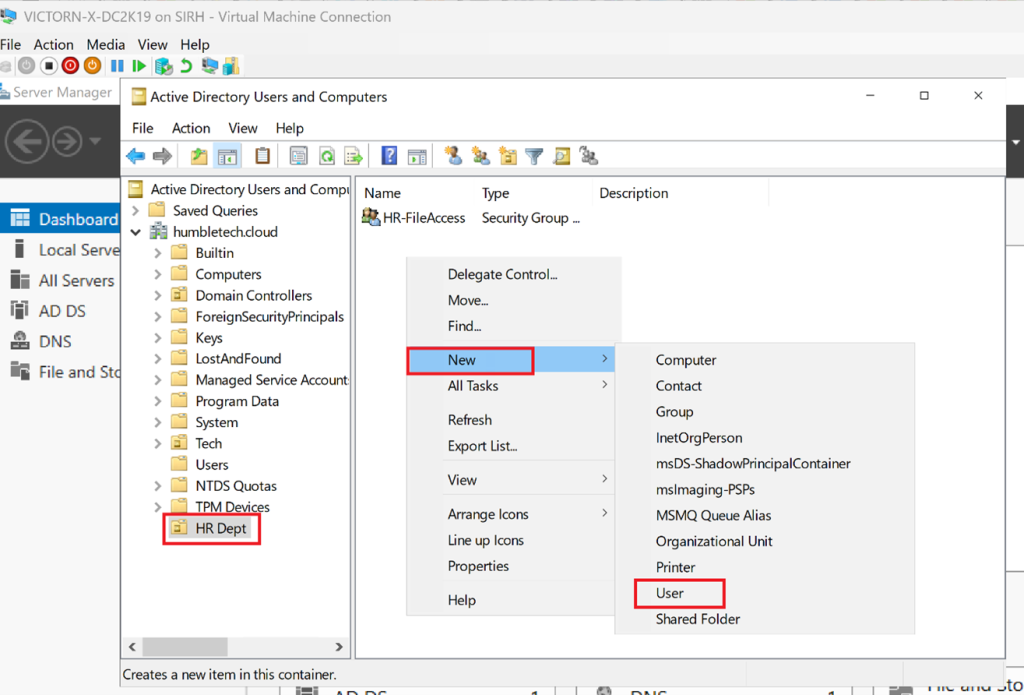Select the HR Dept organizational unit
The height and width of the screenshot is (695, 1024).
point(220,528)
